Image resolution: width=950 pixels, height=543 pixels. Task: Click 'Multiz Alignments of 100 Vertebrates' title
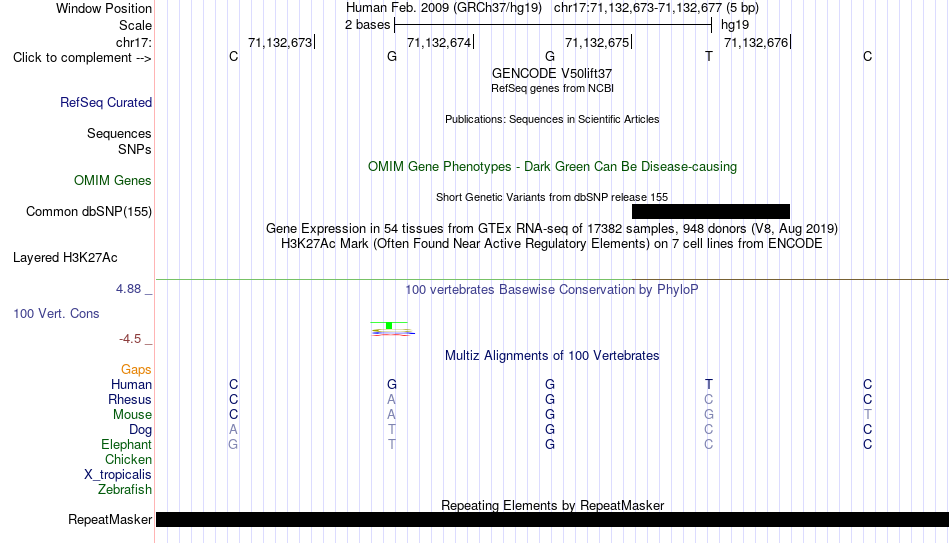pos(552,356)
